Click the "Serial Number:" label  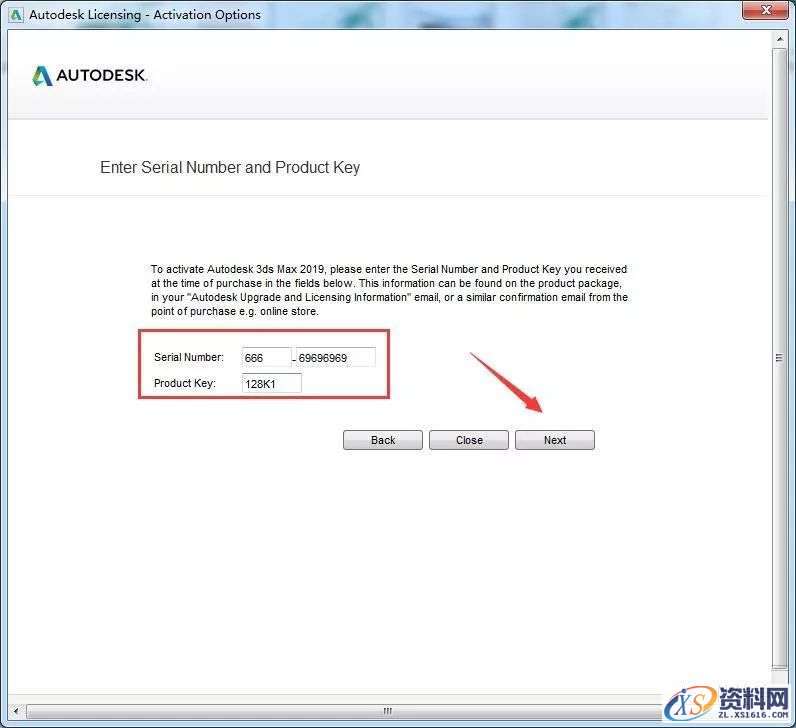(189, 357)
